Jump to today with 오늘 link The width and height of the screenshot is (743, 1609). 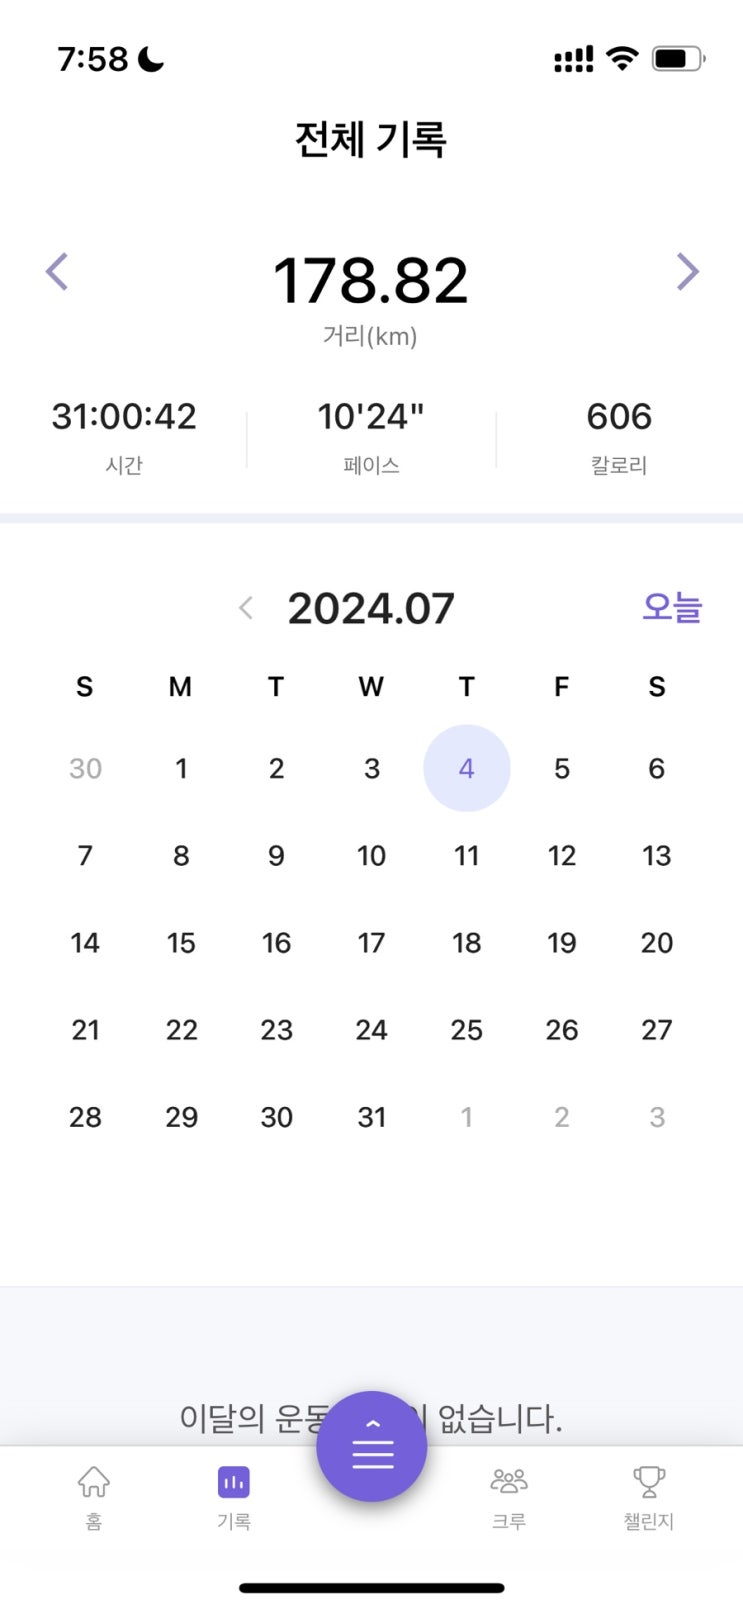672,607
